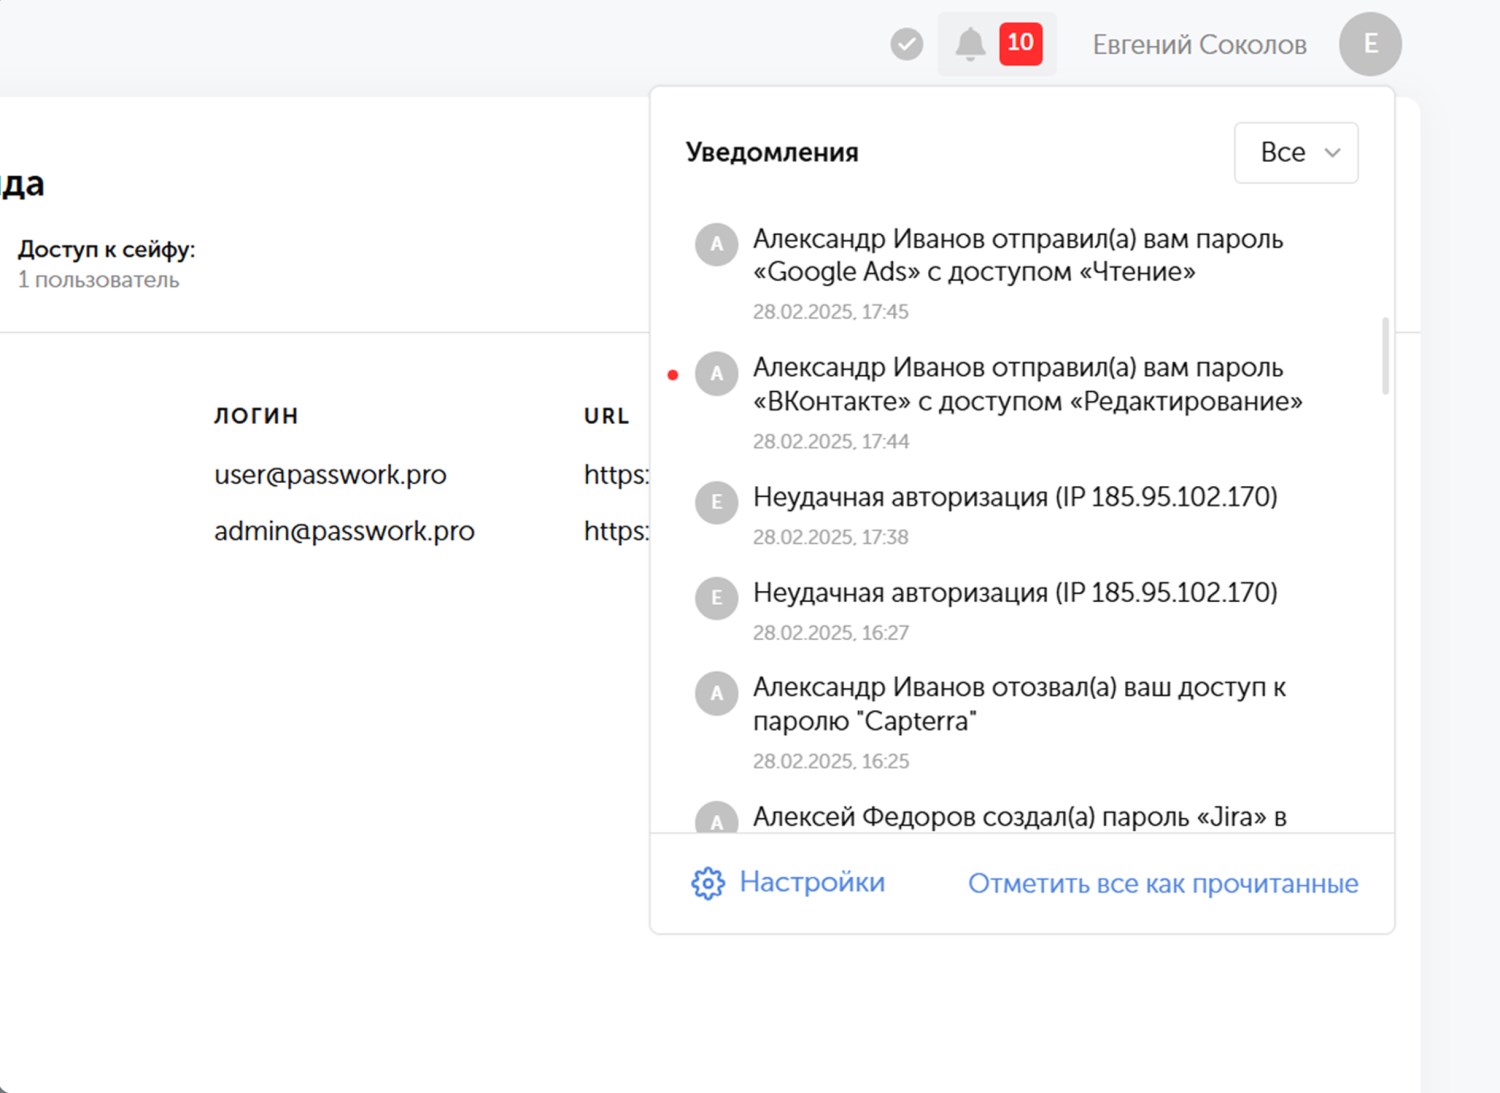Viewport: 1500px width, 1093px height.
Task: Click avatar of 17:38 failed authorization notification
Action: tap(717, 502)
